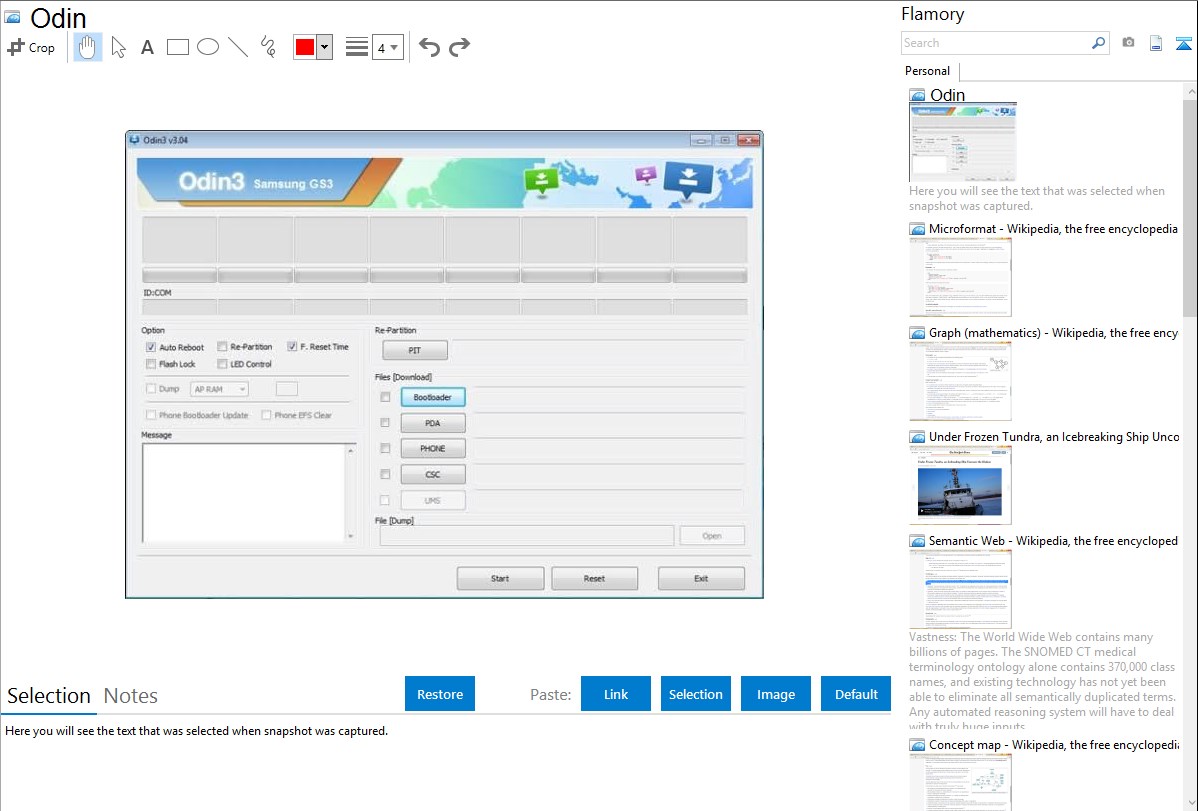Viewport: 1198px width, 811px height.
Task: Click the Exit button in Odin3
Action: [x=701, y=579]
